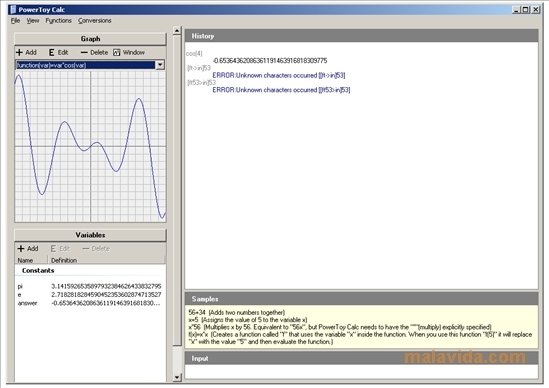The image size is (549, 388).
Task: Focus the Input text field
Action: coord(361,372)
